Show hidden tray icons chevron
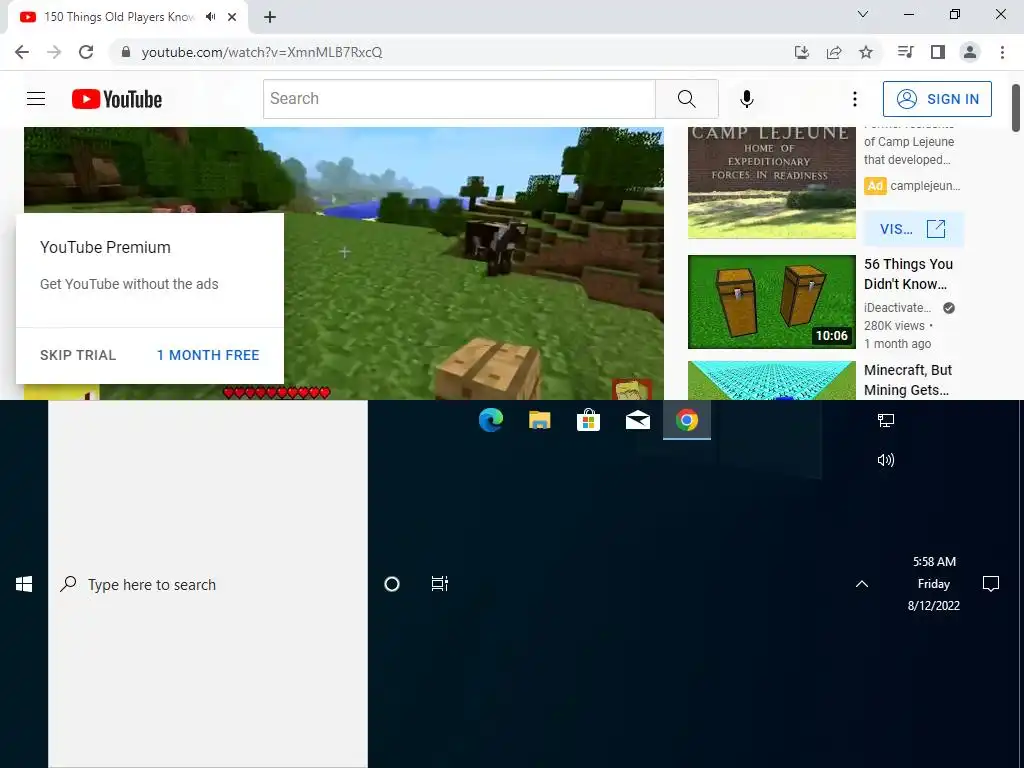1024x768 pixels. pos(862,584)
